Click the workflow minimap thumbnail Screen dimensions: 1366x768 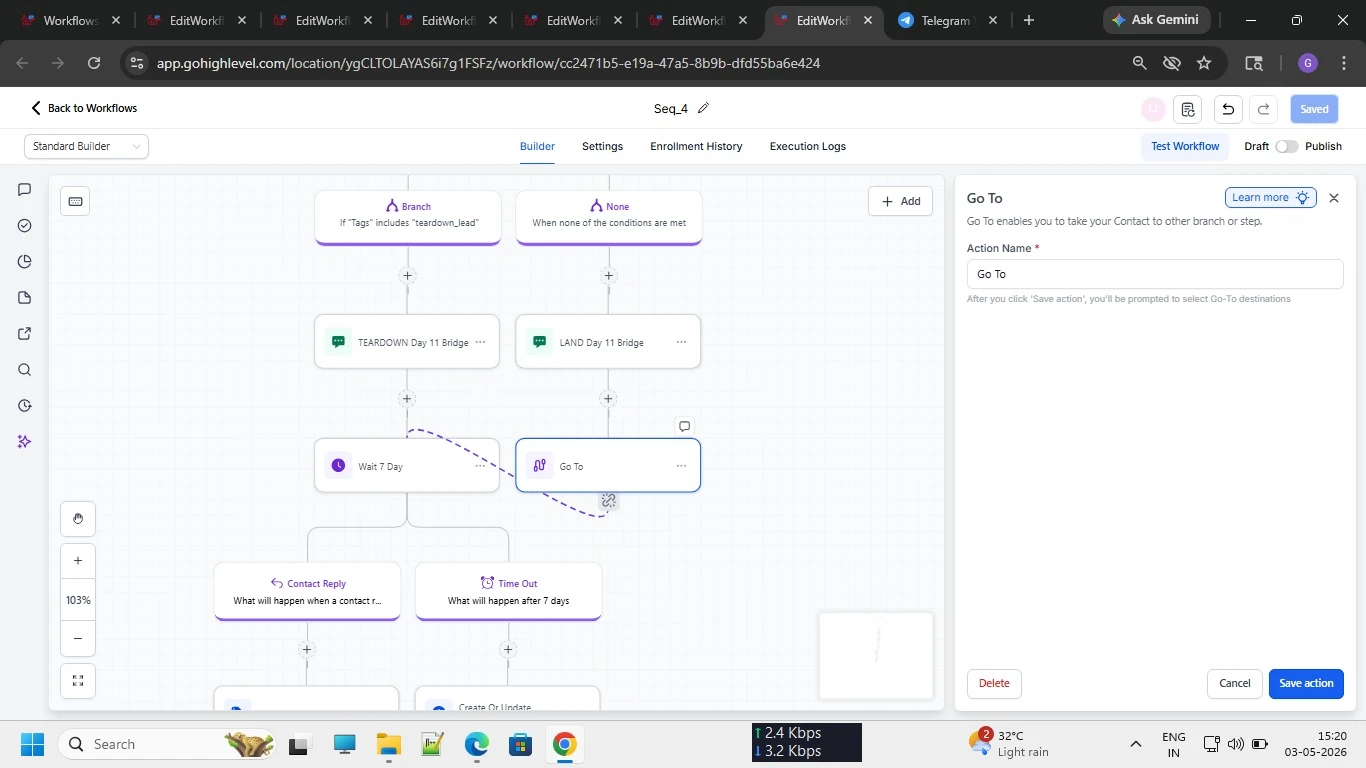[876, 655]
